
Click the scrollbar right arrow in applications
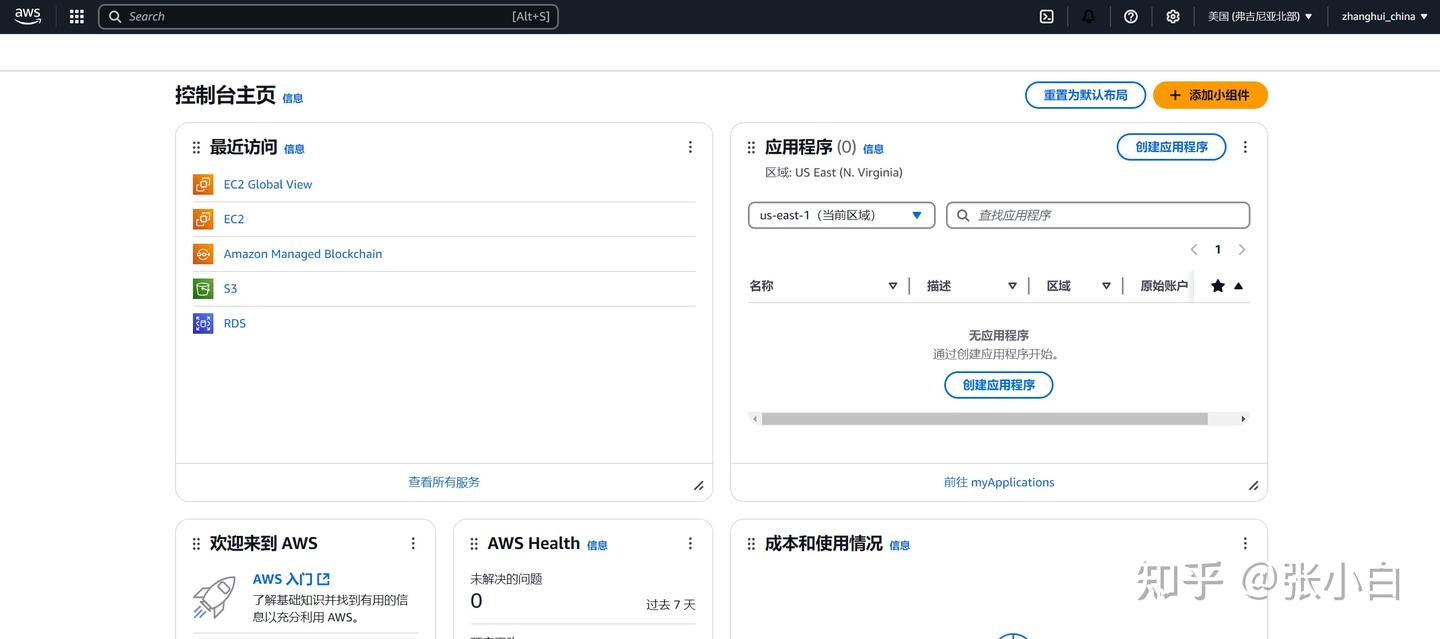(1243, 419)
